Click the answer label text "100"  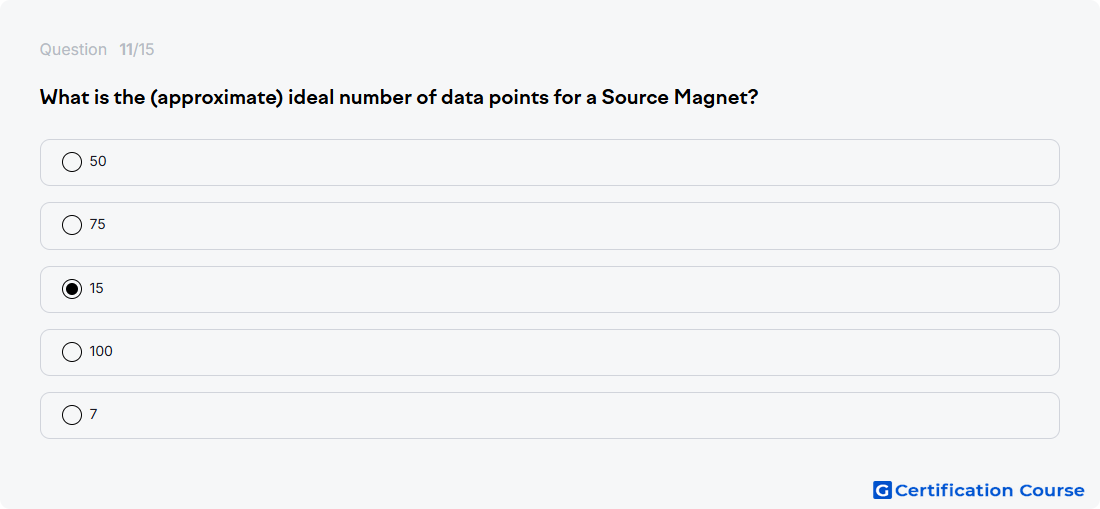click(x=101, y=351)
